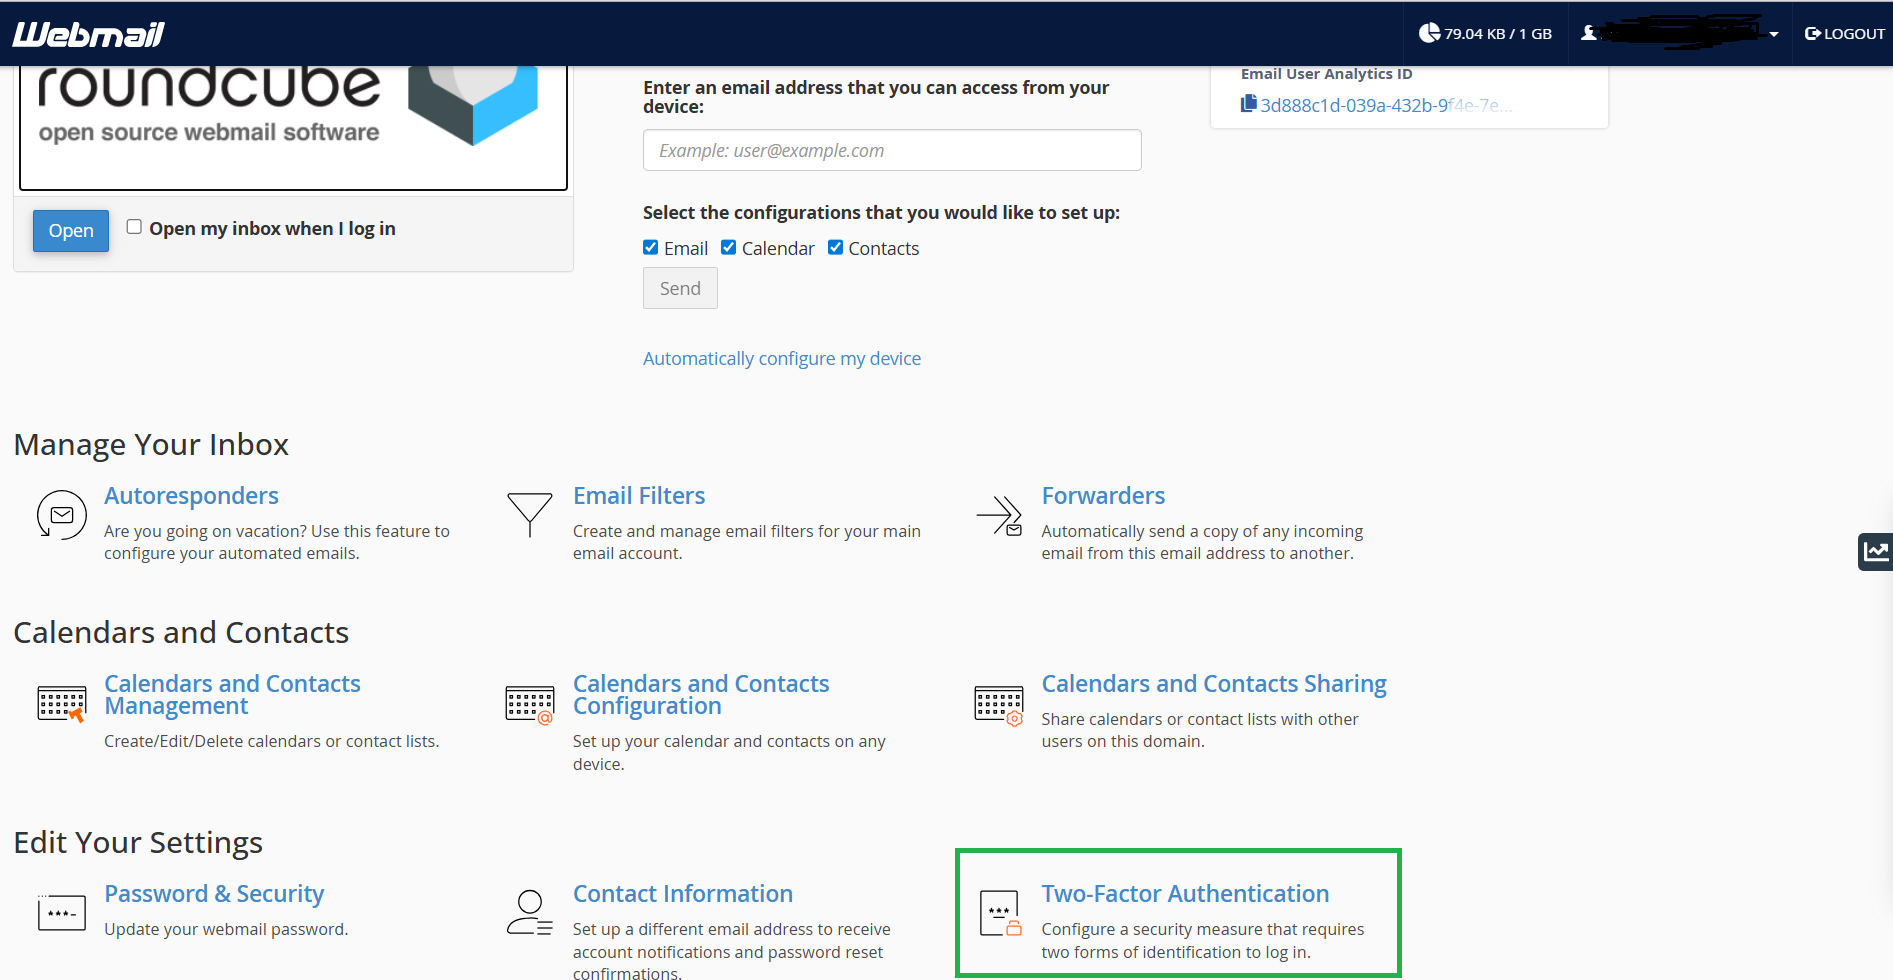Click the Email Filters funnel icon
This screenshot has width=1893, height=980.
click(x=529, y=514)
